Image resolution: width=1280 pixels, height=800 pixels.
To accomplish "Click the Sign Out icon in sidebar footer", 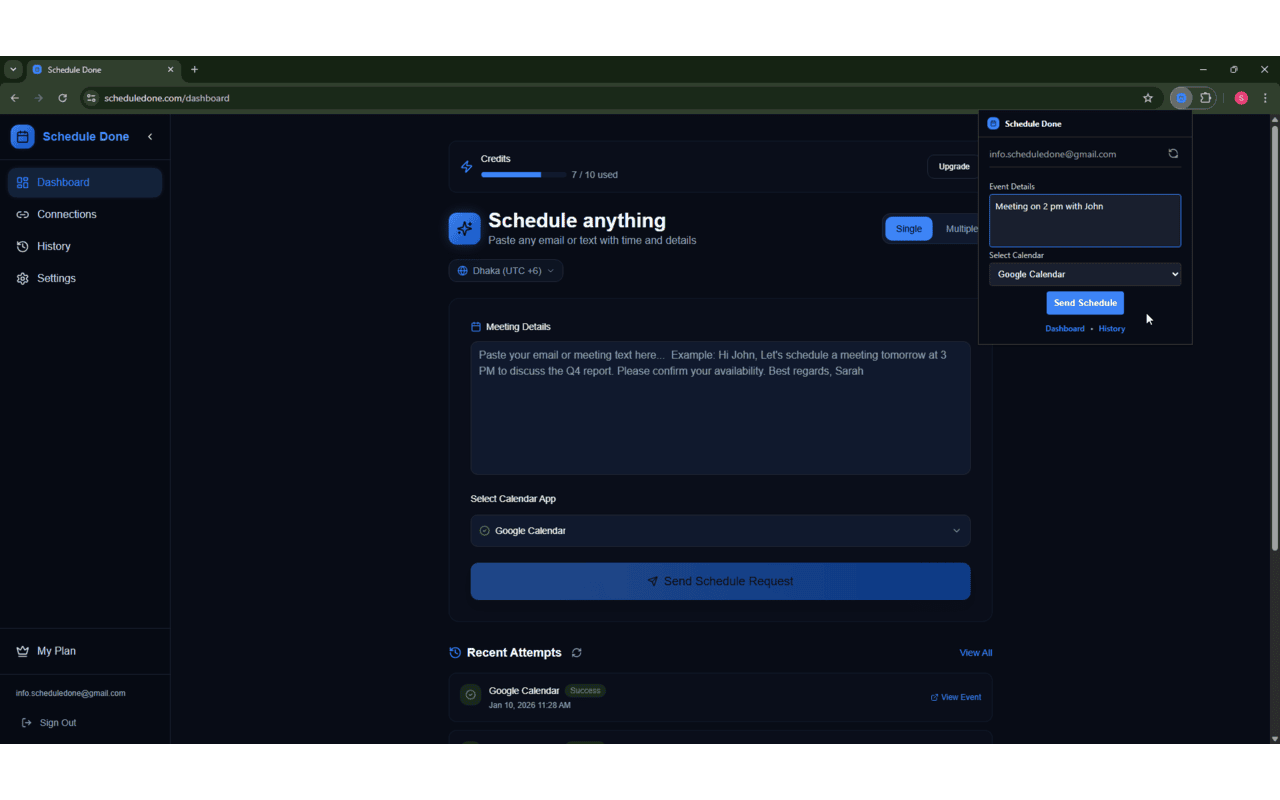I will click(x=24, y=722).
